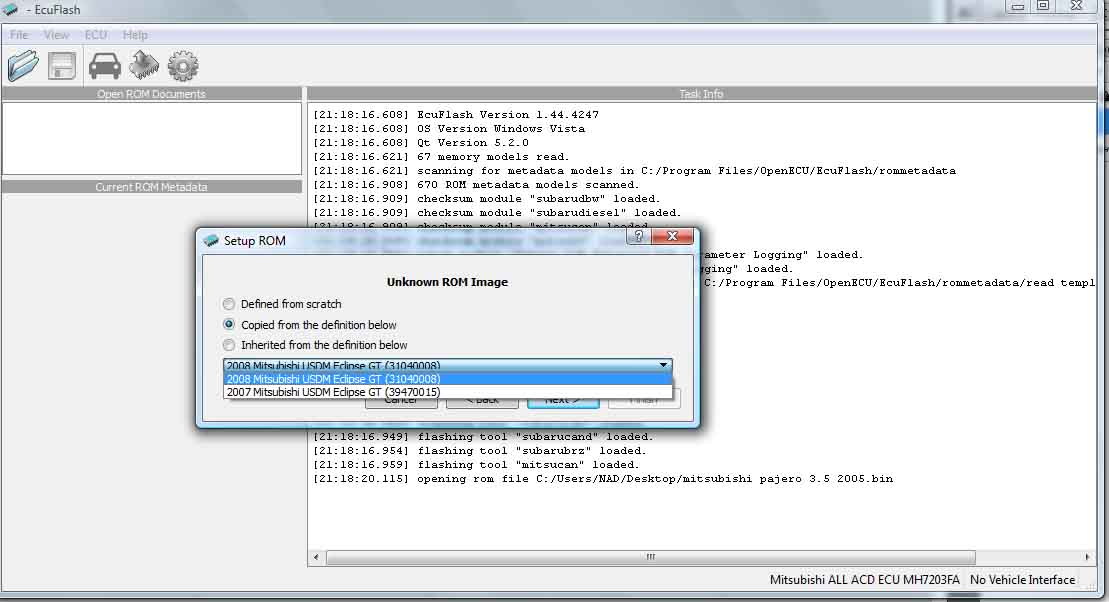
Task: Click the scanning for metadata models log line
Action: point(634,170)
